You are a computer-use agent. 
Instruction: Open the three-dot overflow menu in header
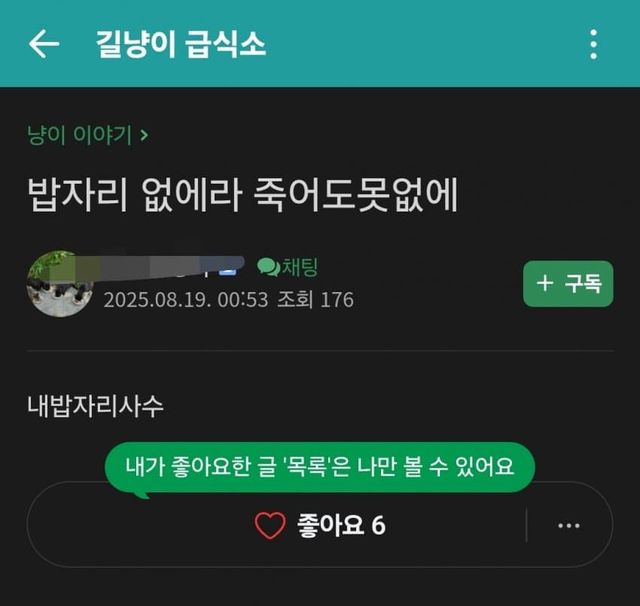tap(594, 44)
